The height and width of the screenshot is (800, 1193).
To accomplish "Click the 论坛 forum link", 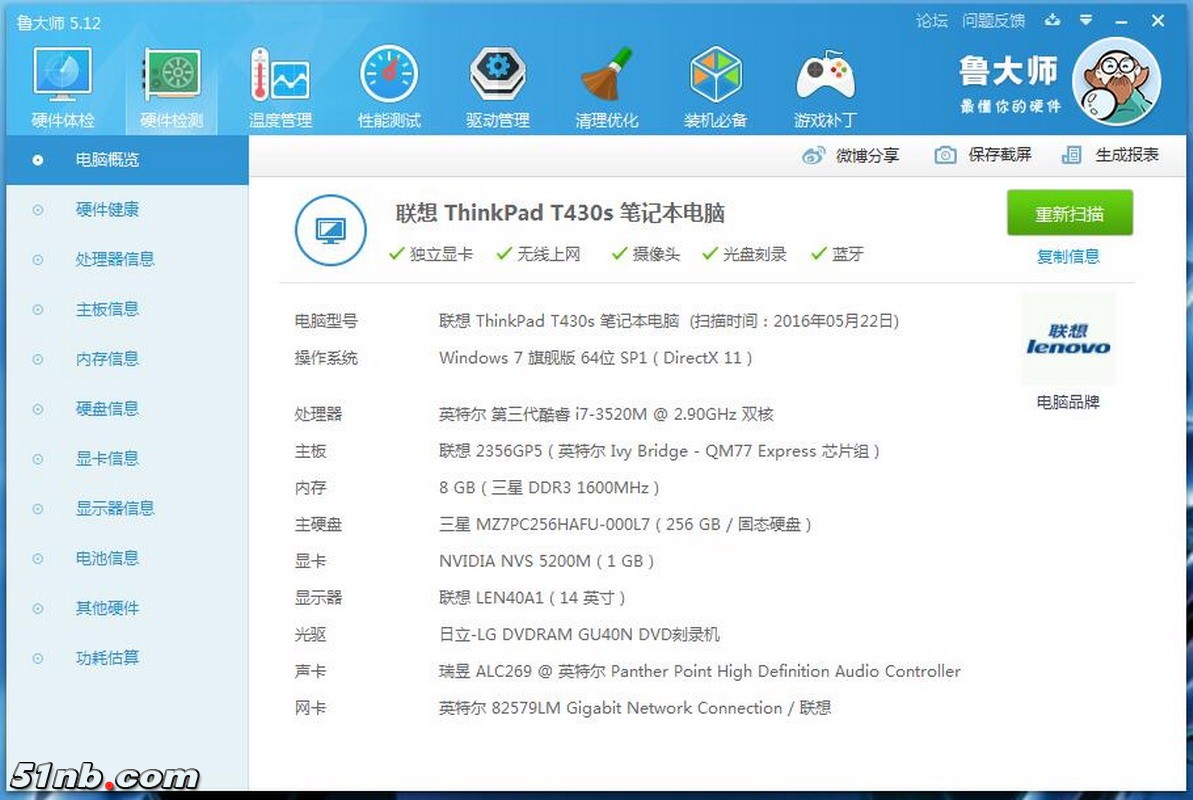I will coord(931,21).
